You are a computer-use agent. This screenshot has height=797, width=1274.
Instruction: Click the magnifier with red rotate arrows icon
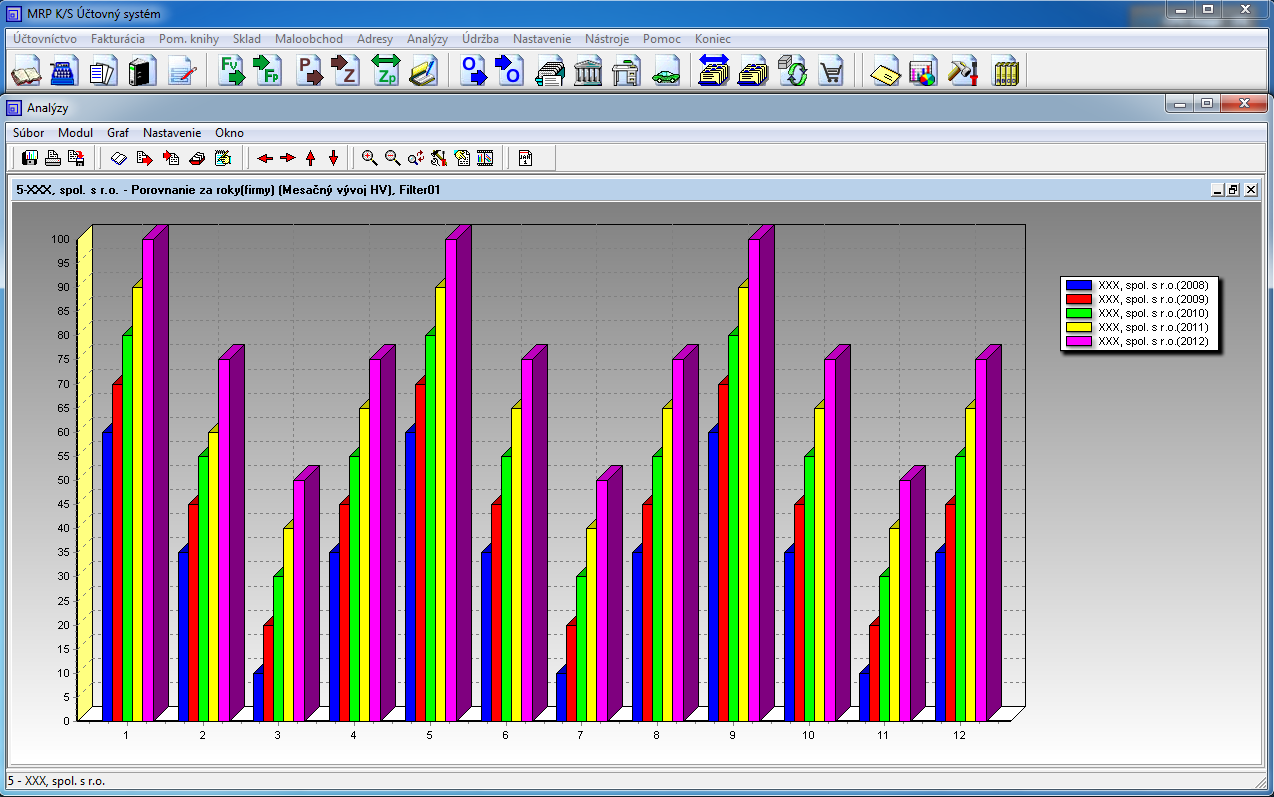416,157
